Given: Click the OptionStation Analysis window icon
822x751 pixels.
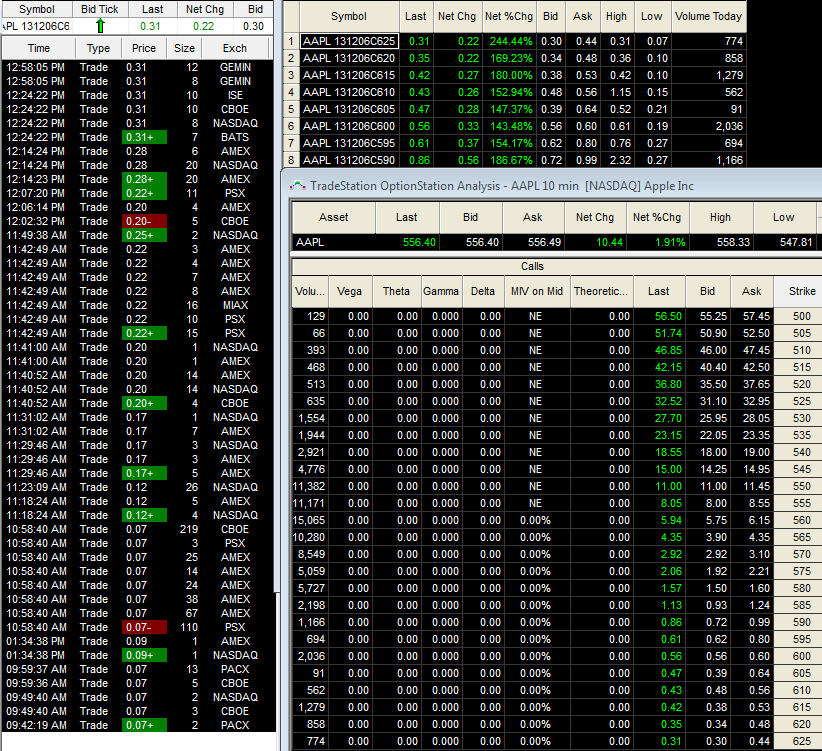Looking at the screenshot, I should pos(297,186).
